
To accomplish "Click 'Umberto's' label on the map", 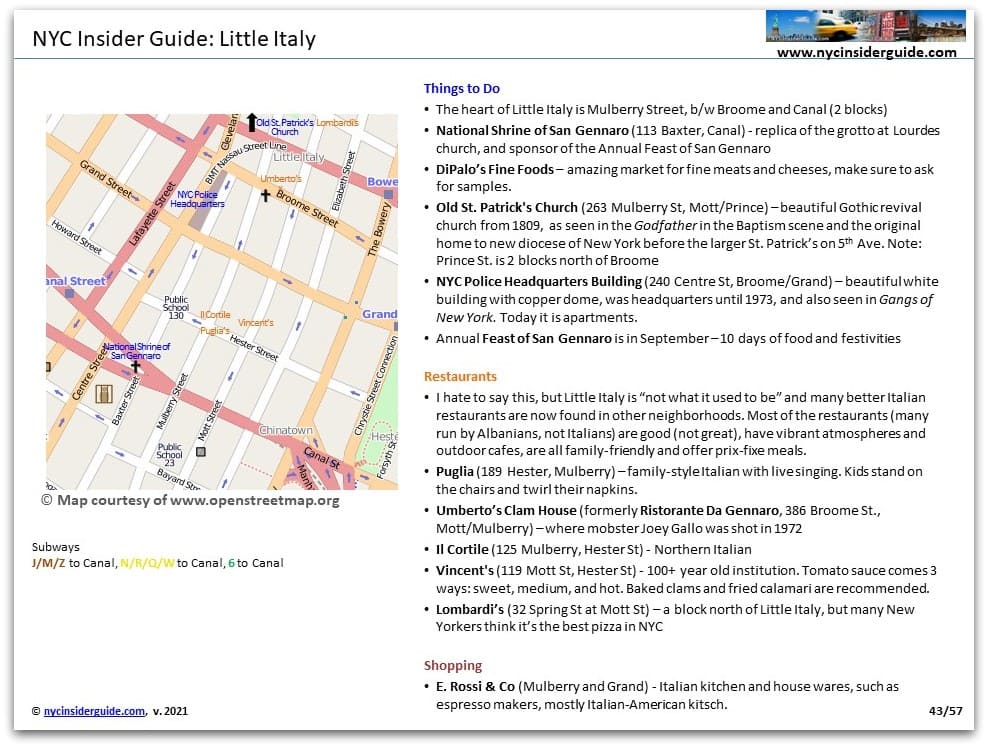I will point(281,178).
